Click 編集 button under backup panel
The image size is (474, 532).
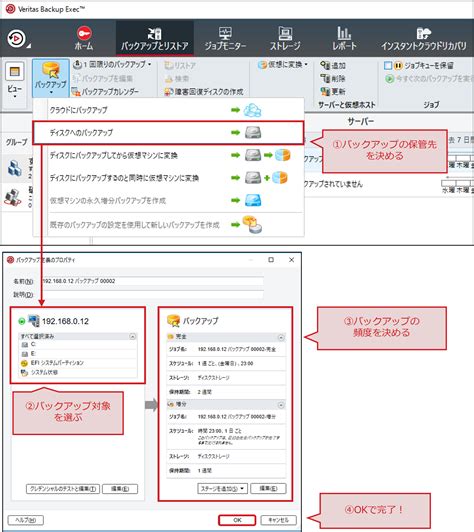(268, 489)
